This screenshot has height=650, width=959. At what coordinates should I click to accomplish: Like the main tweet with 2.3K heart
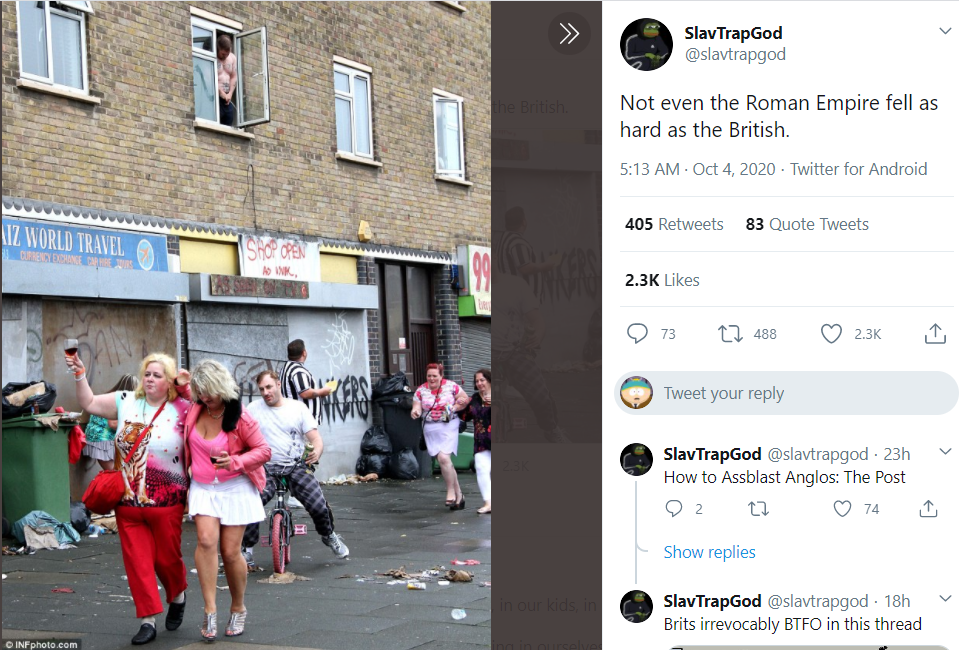(x=831, y=334)
